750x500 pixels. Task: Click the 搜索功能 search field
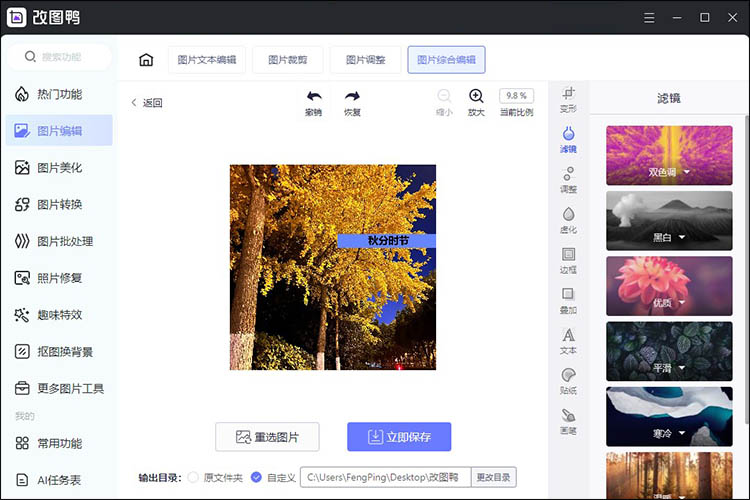click(x=59, y=56)
